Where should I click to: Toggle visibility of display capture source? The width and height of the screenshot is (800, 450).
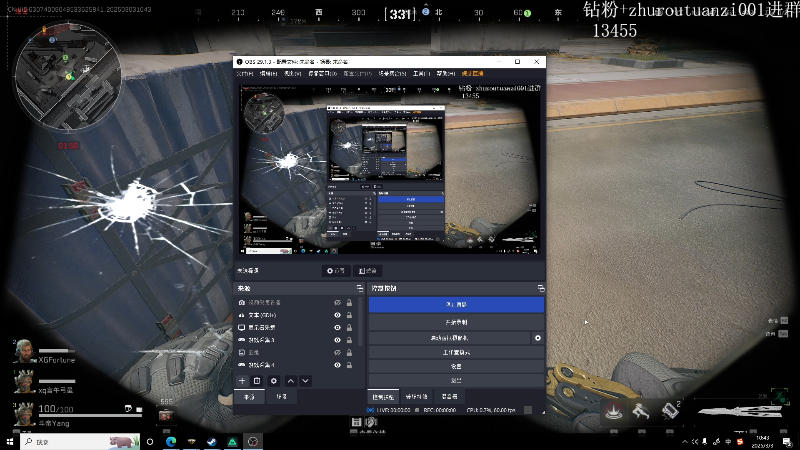coord(337,328)
